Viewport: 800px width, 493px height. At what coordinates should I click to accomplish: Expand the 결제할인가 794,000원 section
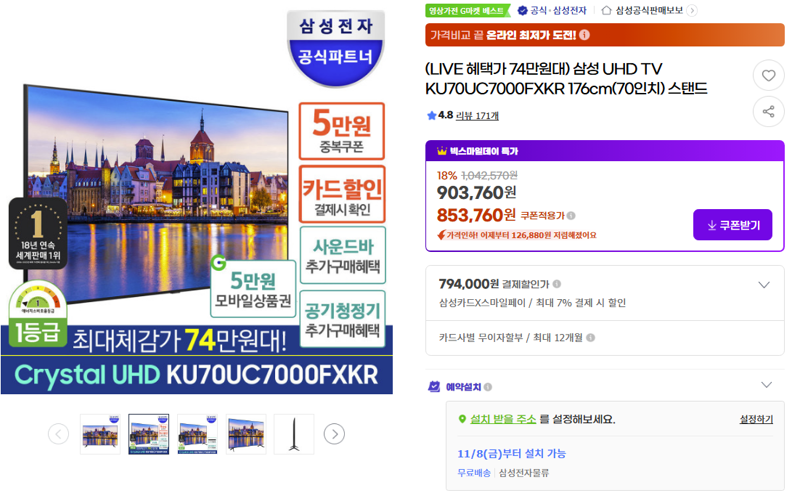(x=763, y=285)
